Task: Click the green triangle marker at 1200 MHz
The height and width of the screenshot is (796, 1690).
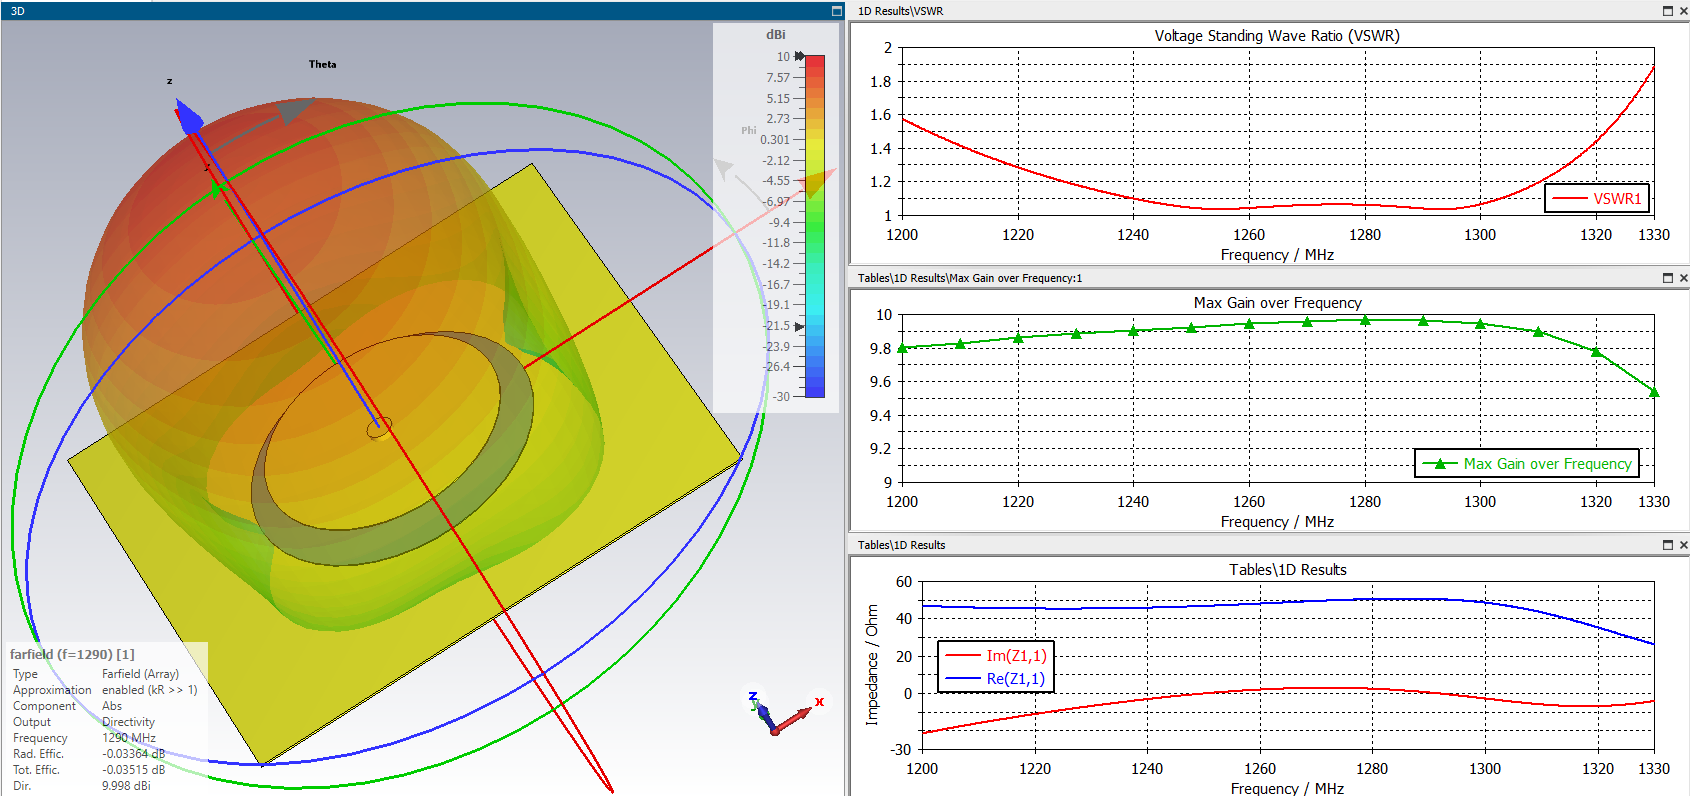Action: click(902, 348)
